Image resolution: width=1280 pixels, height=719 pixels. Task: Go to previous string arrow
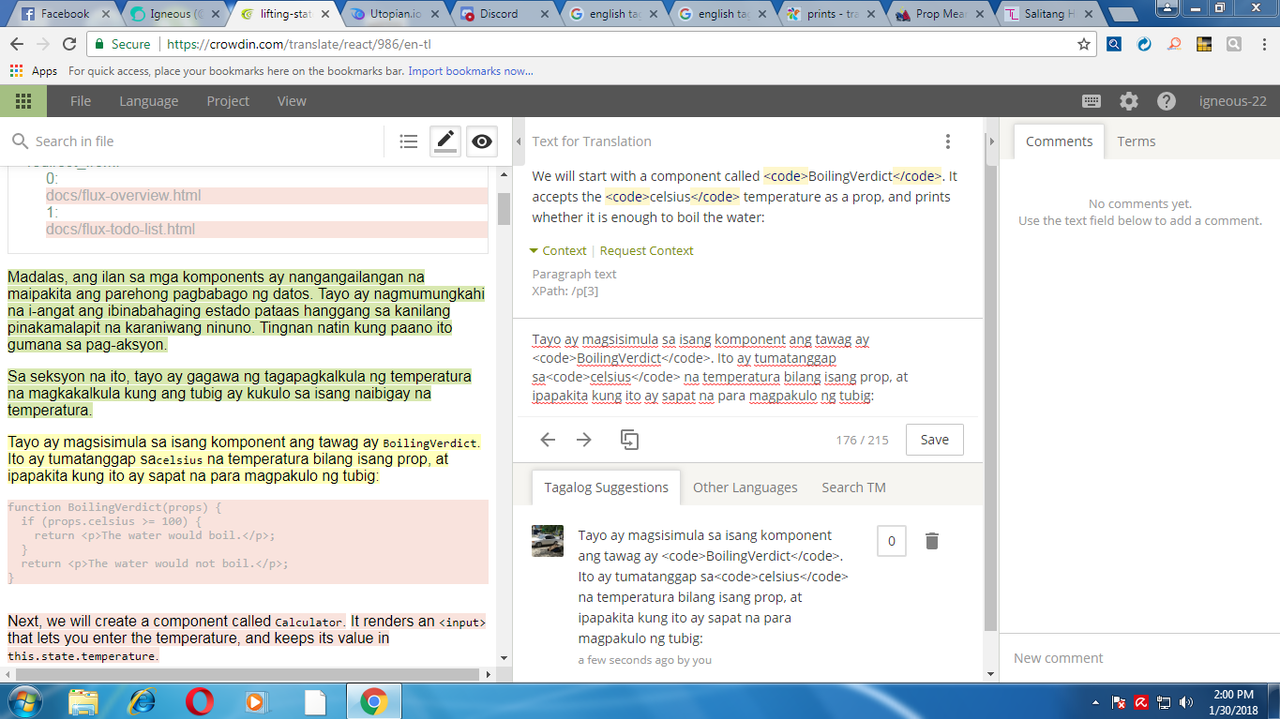548,439
